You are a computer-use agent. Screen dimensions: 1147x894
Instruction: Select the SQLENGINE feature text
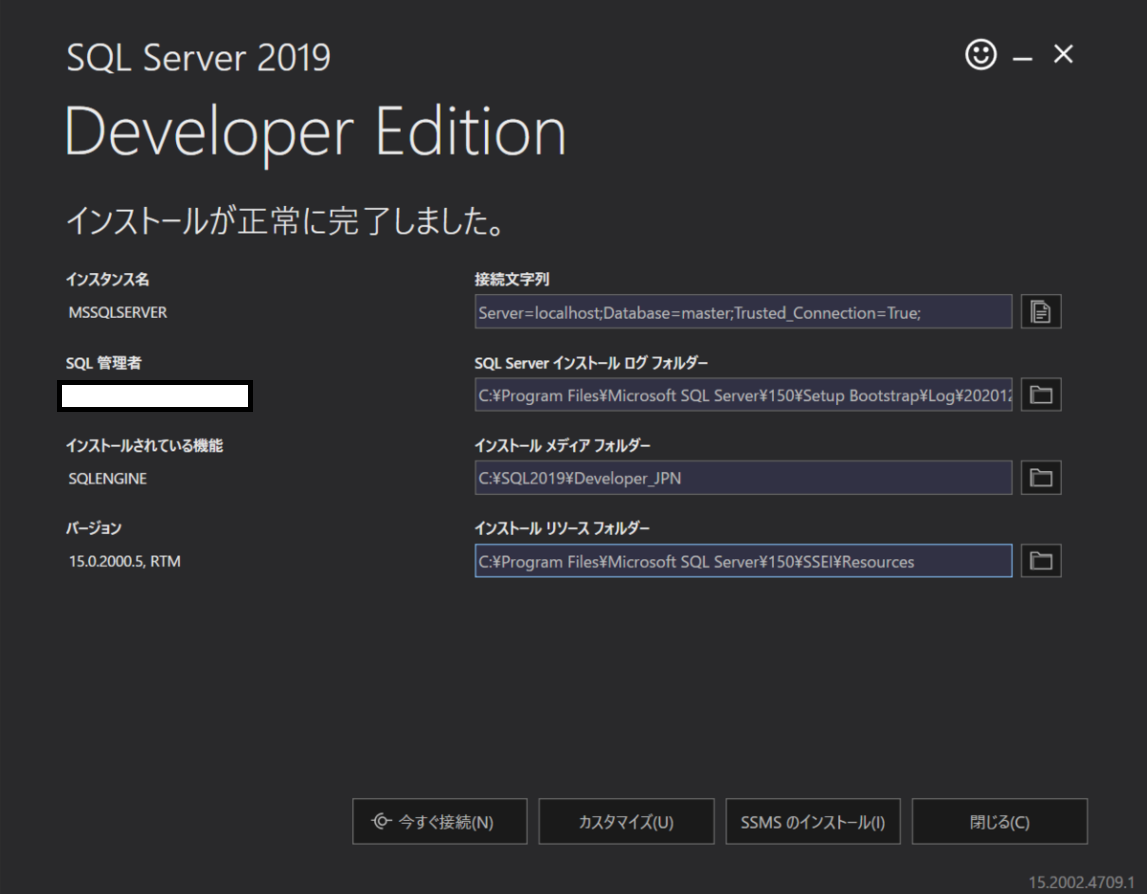[x=108, y=478]
